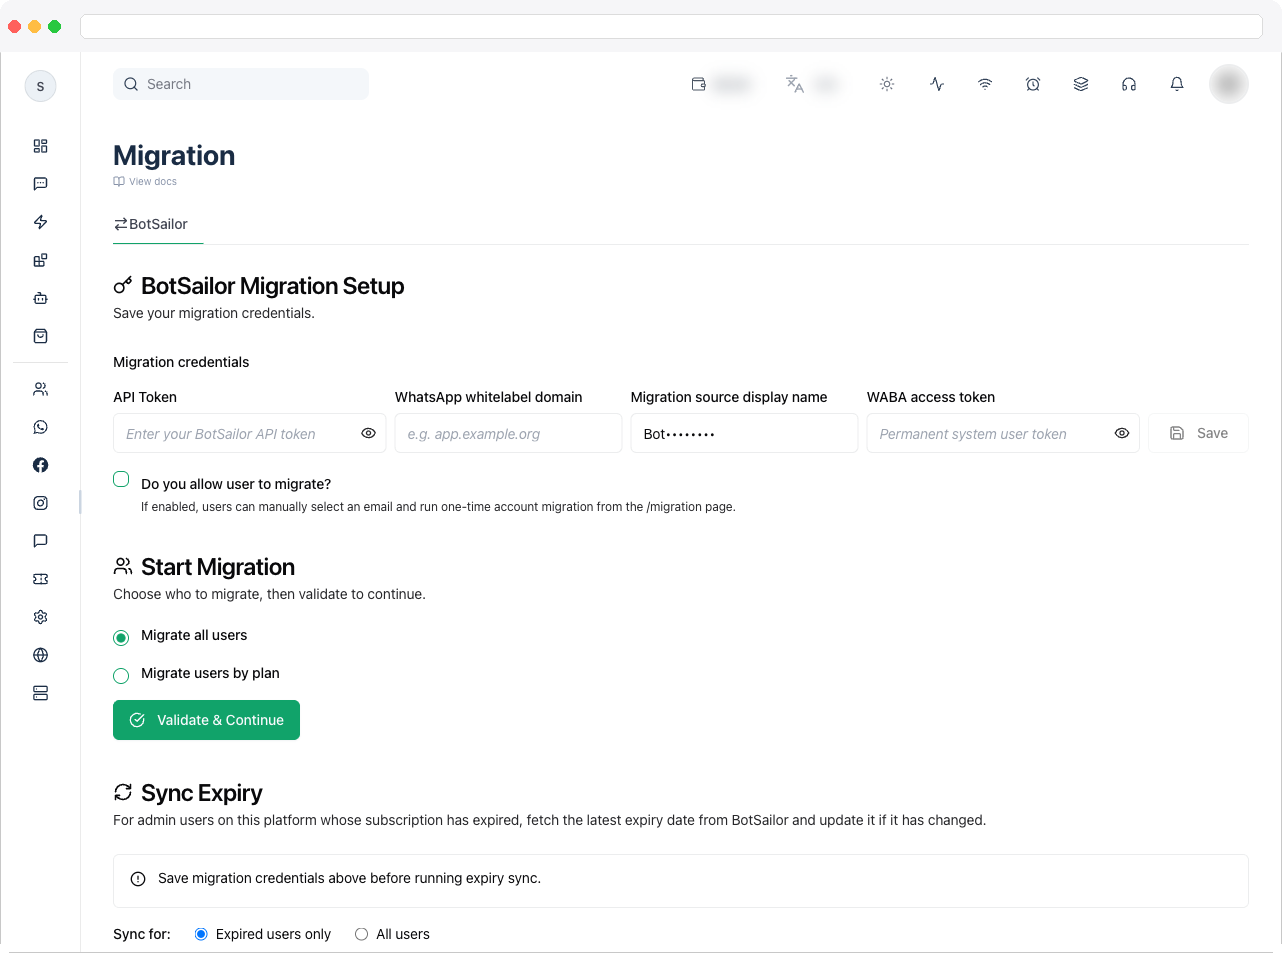Open the settings gear icon in sidebar
The width and height of the screenshot is (1282, 953).
click(40, 617)
